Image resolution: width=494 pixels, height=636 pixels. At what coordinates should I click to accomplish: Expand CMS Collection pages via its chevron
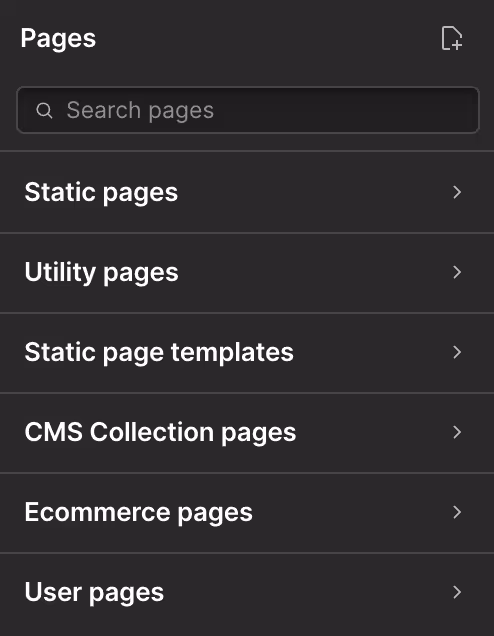pos(457,432)
